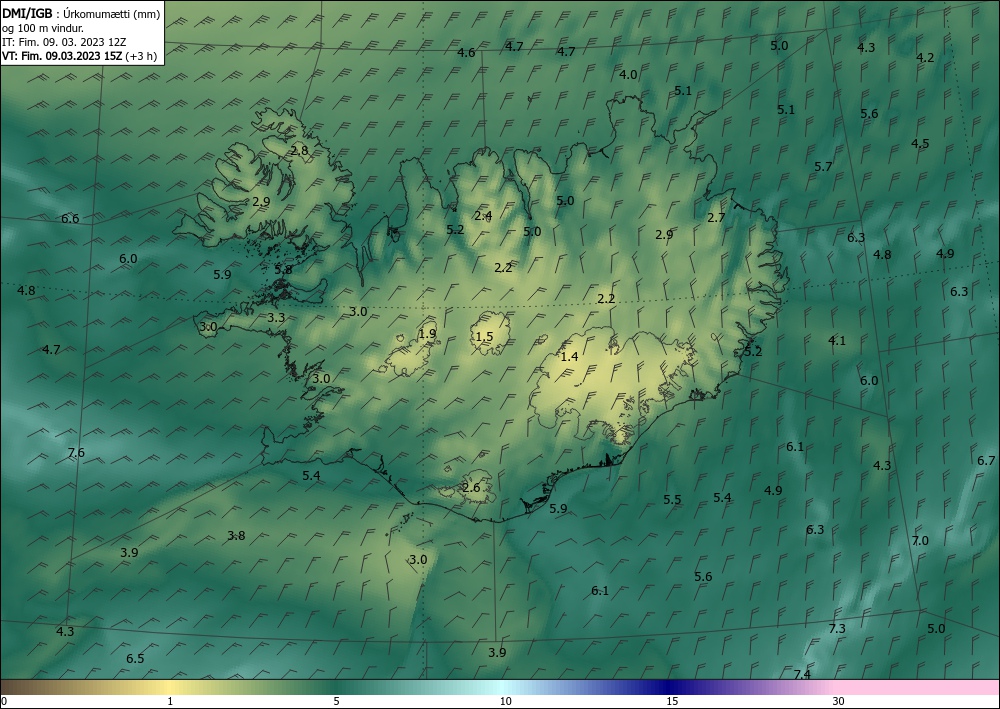Select the "IT: Fim. 09. 03. 2023 12Z" line
The image size is (1000, 709).
click(64, 42)
